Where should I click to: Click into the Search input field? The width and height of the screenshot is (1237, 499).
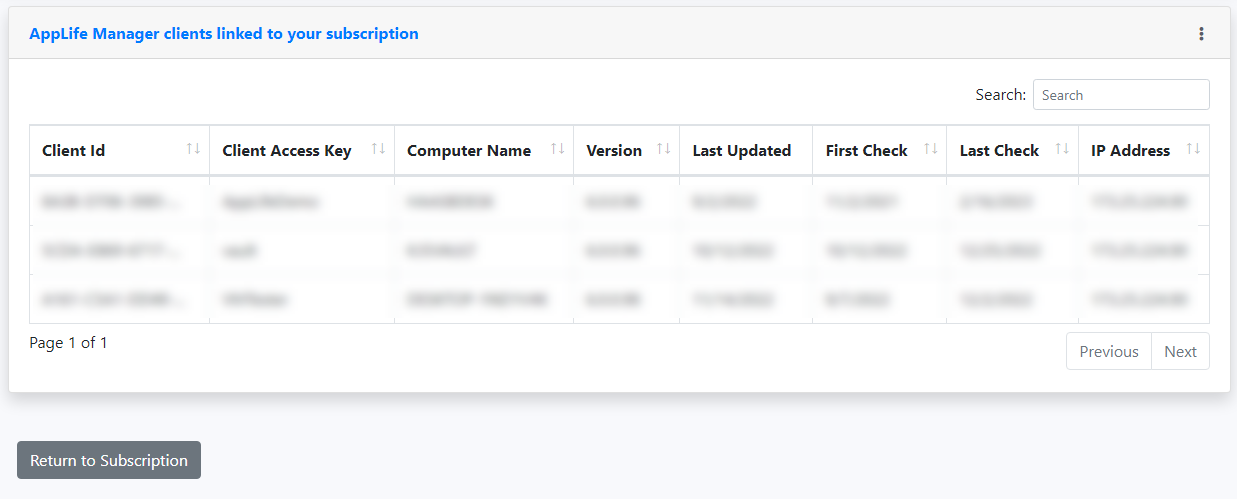coord(1121,95)
